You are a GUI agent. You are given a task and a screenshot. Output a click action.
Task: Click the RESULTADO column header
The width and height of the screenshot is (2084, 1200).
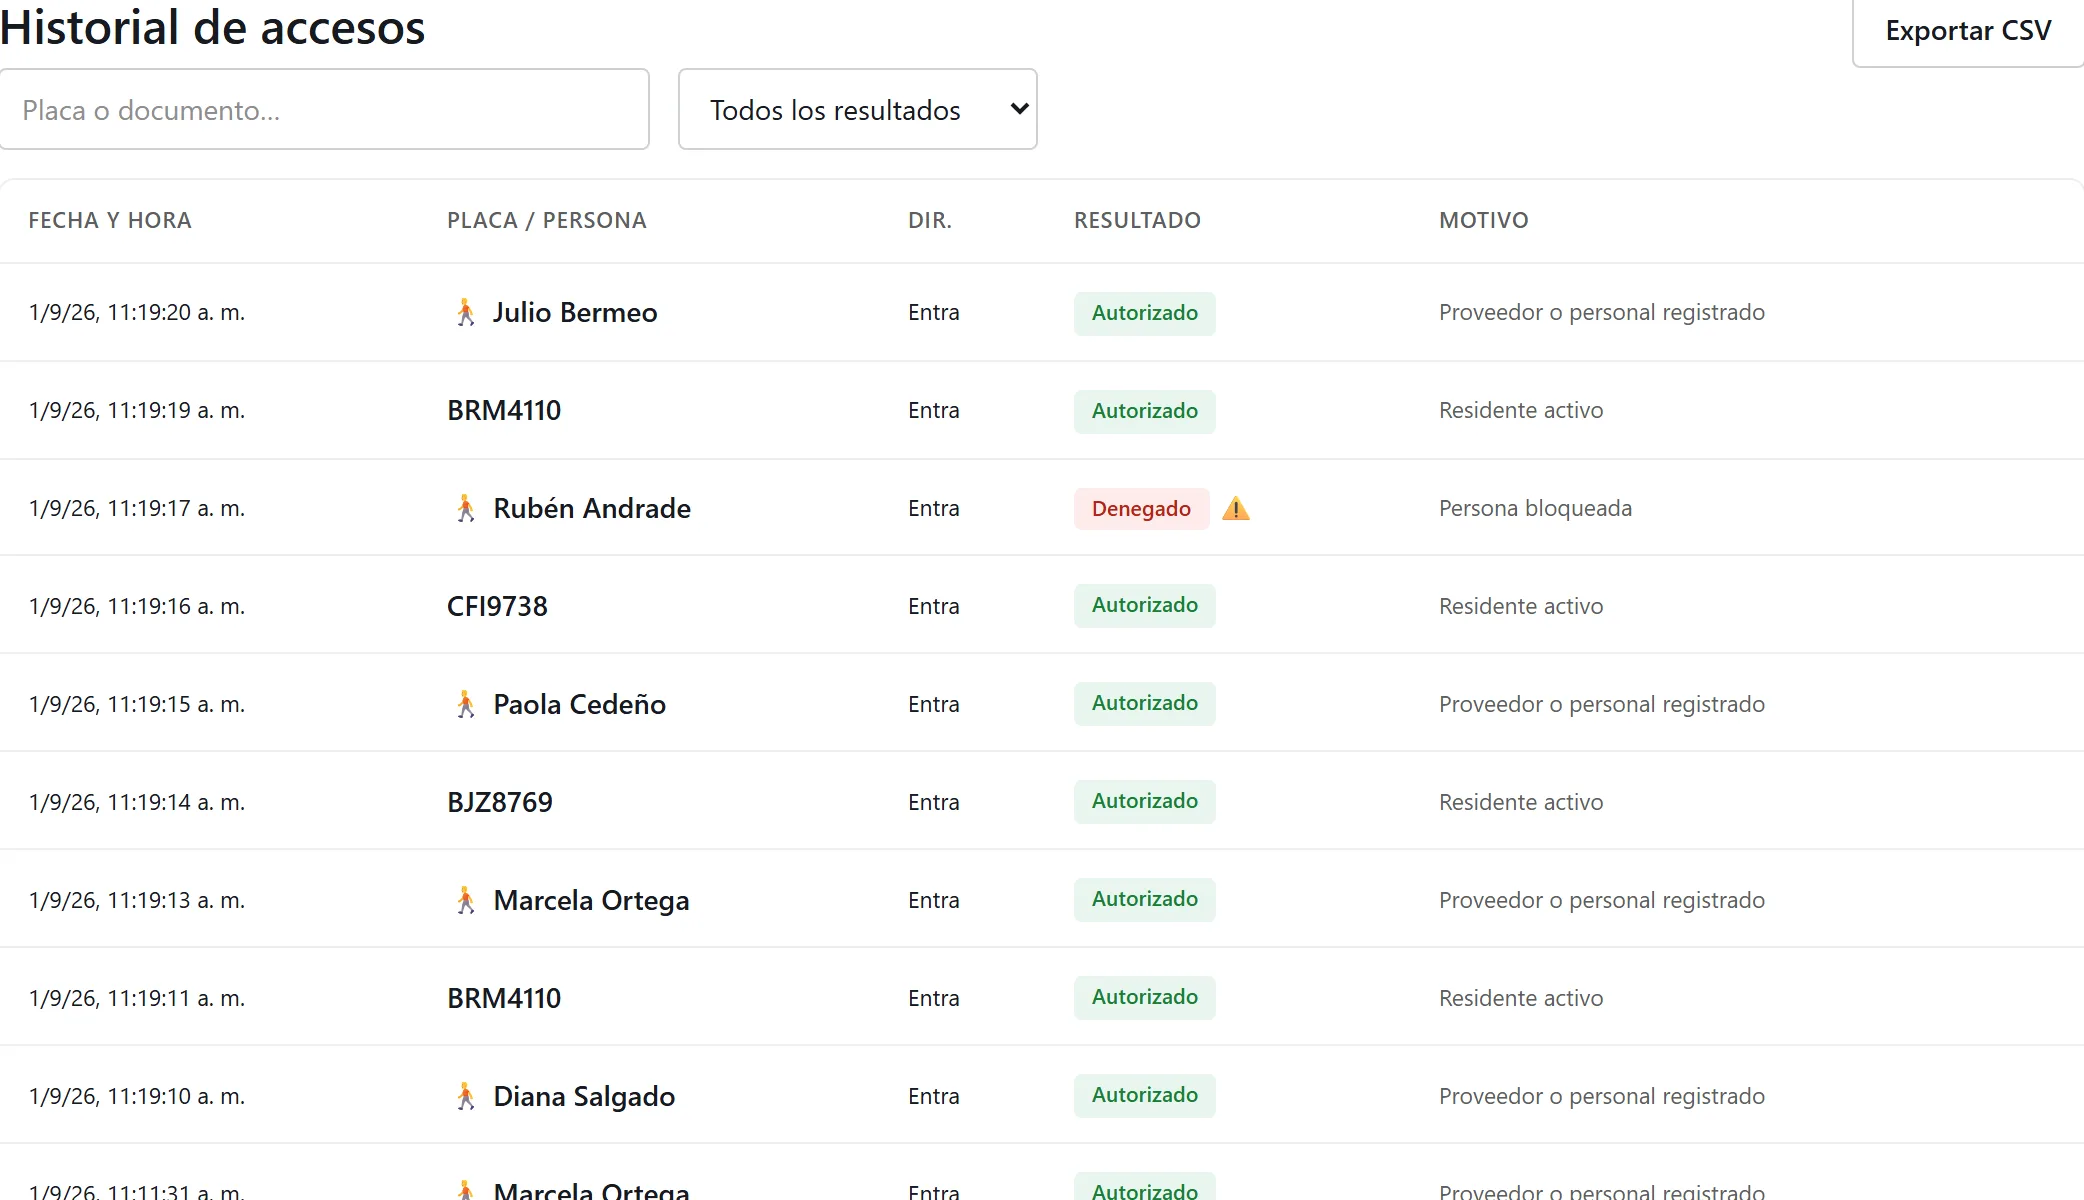[1137, 220]
